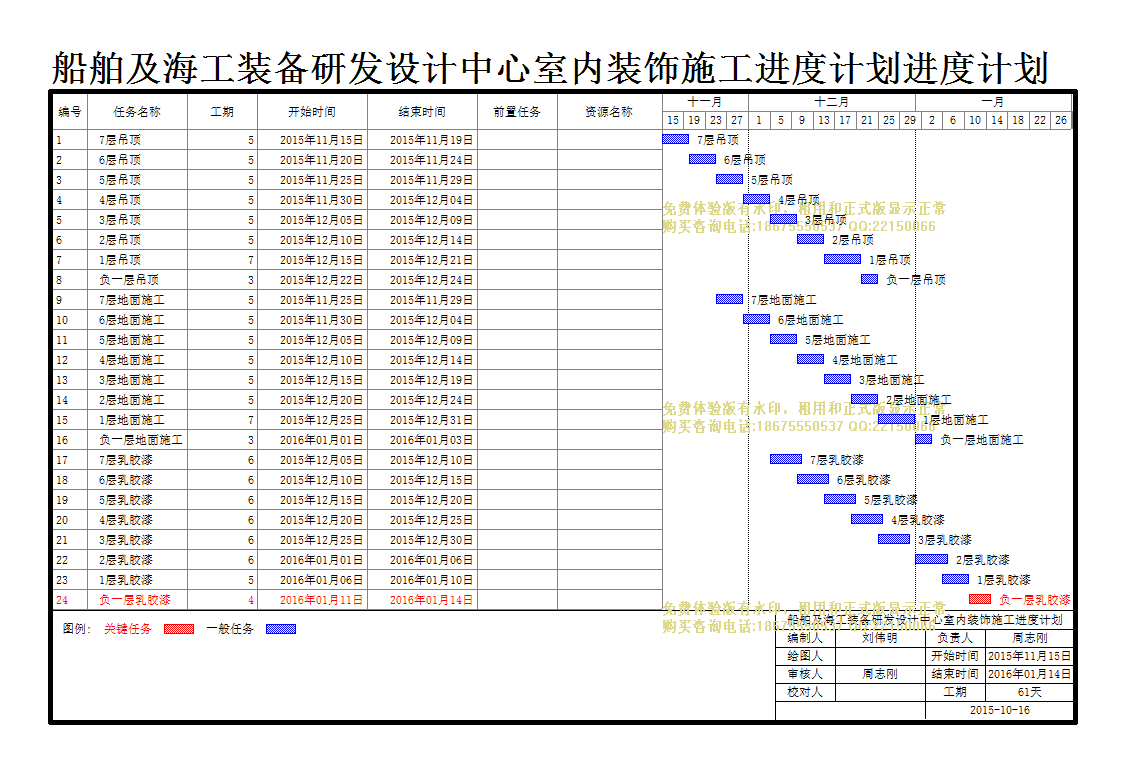
Task: Click the 负责人 label in the title block
Action: (x=955, y=638)
